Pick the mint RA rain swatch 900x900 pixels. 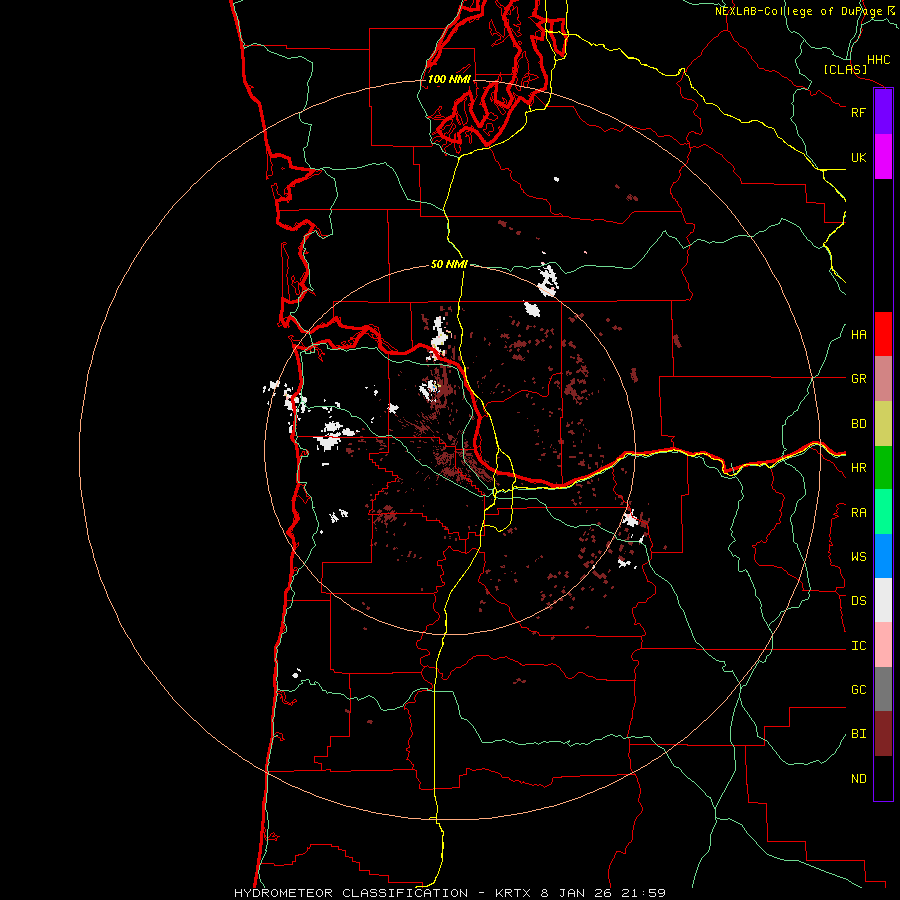(883, 512)
